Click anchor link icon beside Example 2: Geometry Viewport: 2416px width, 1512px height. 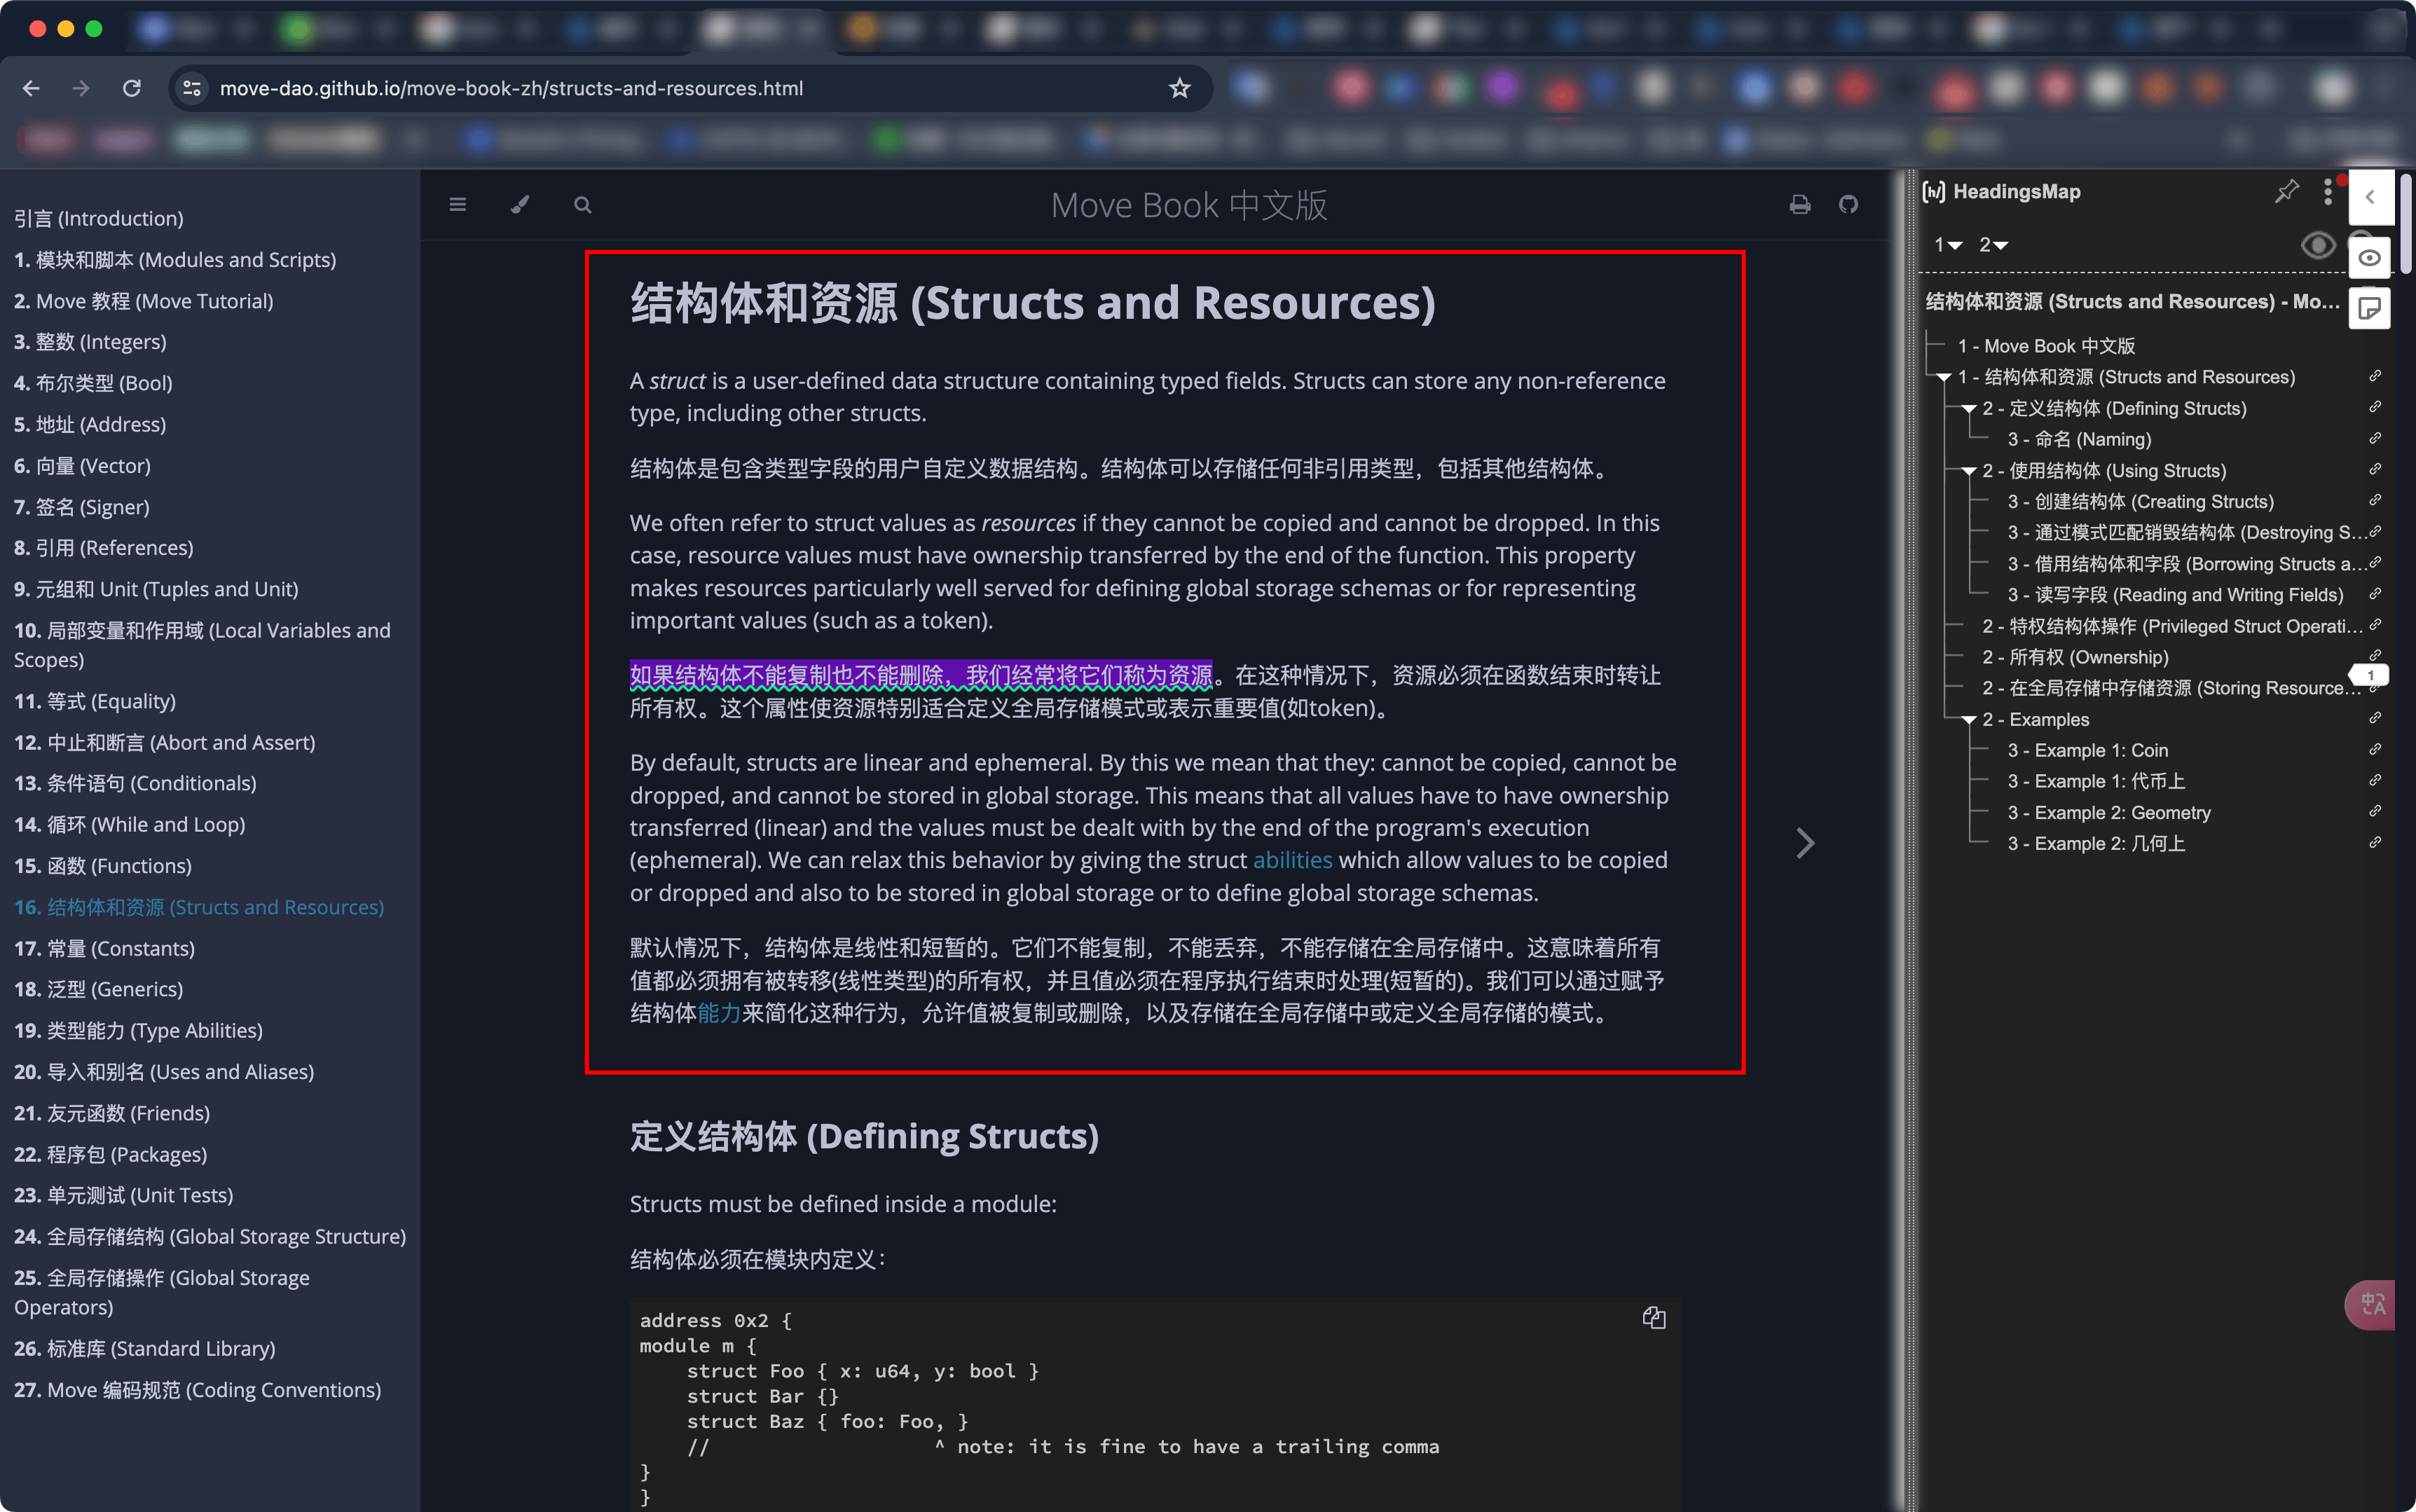click(x=2375, y=811)
